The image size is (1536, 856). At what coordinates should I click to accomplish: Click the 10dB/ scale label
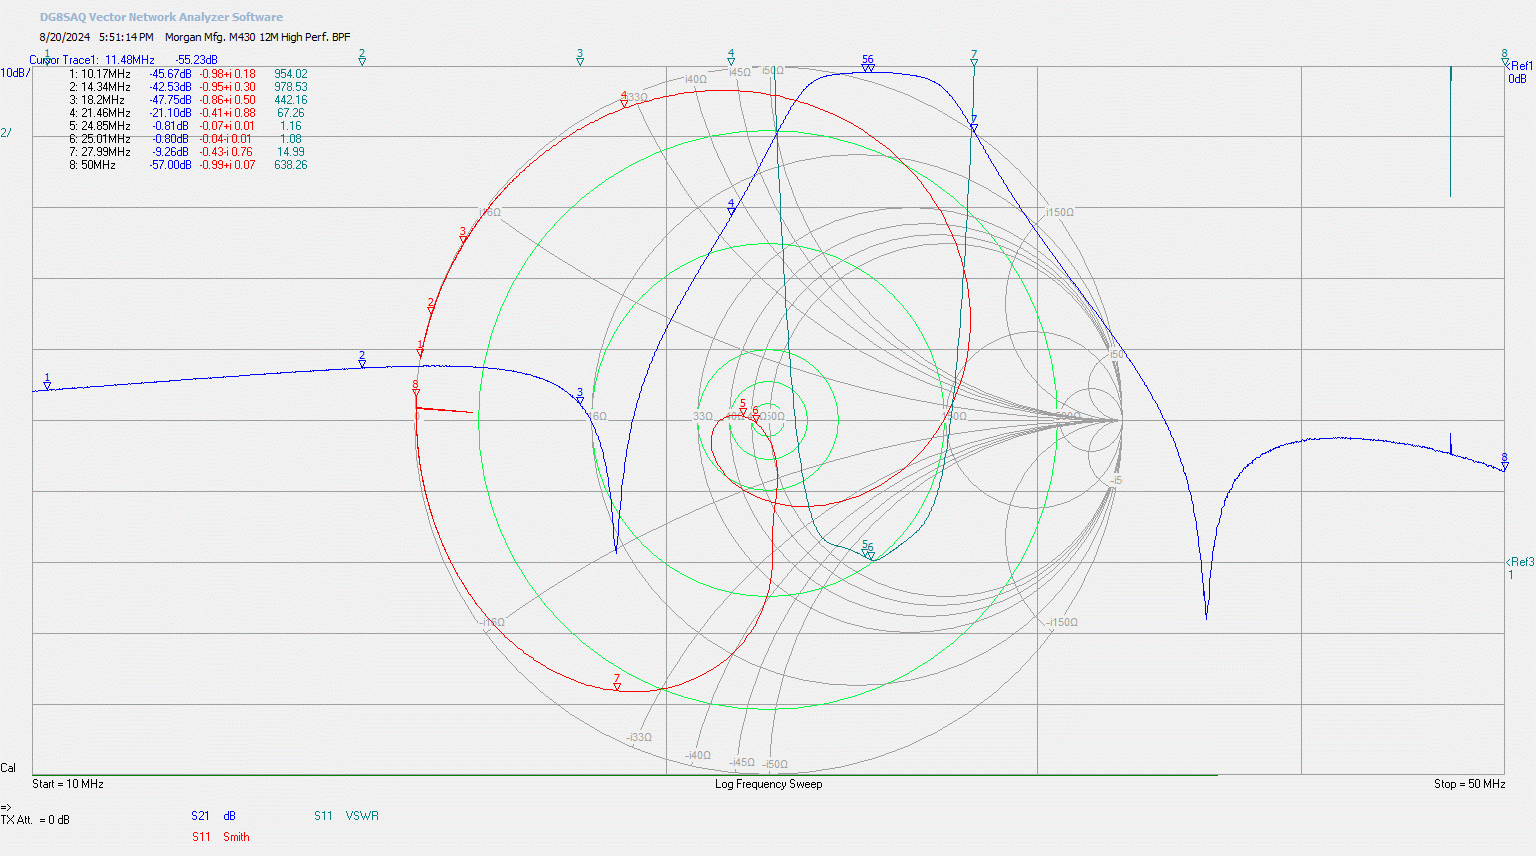[x=15, y=73]
